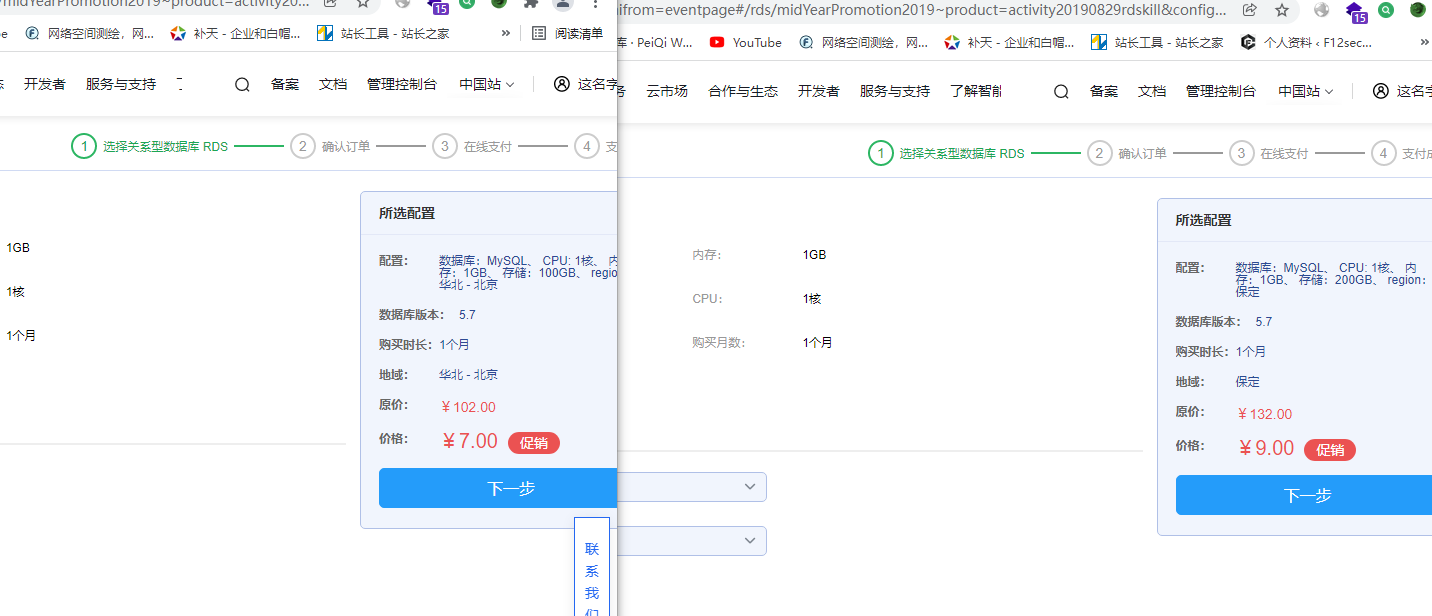
Task: Bookmark the page with the star in the activity20190829rdskill address bar
Action: [x=1281, y=10]
